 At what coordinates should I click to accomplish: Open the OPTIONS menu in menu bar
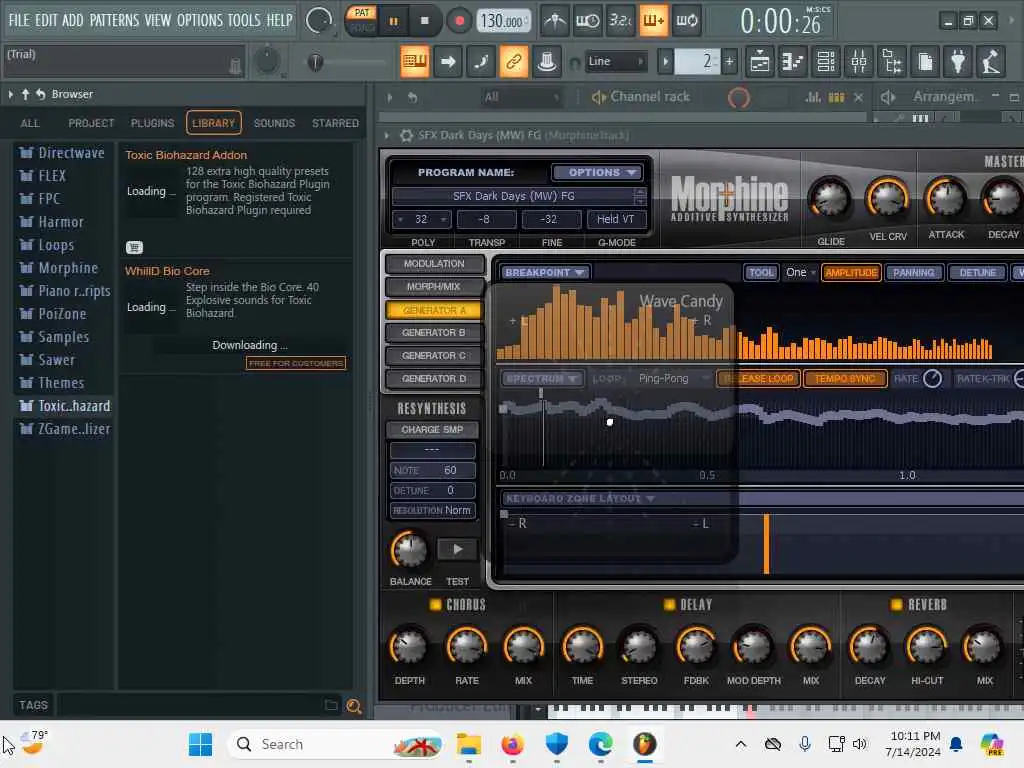[200, 20]
